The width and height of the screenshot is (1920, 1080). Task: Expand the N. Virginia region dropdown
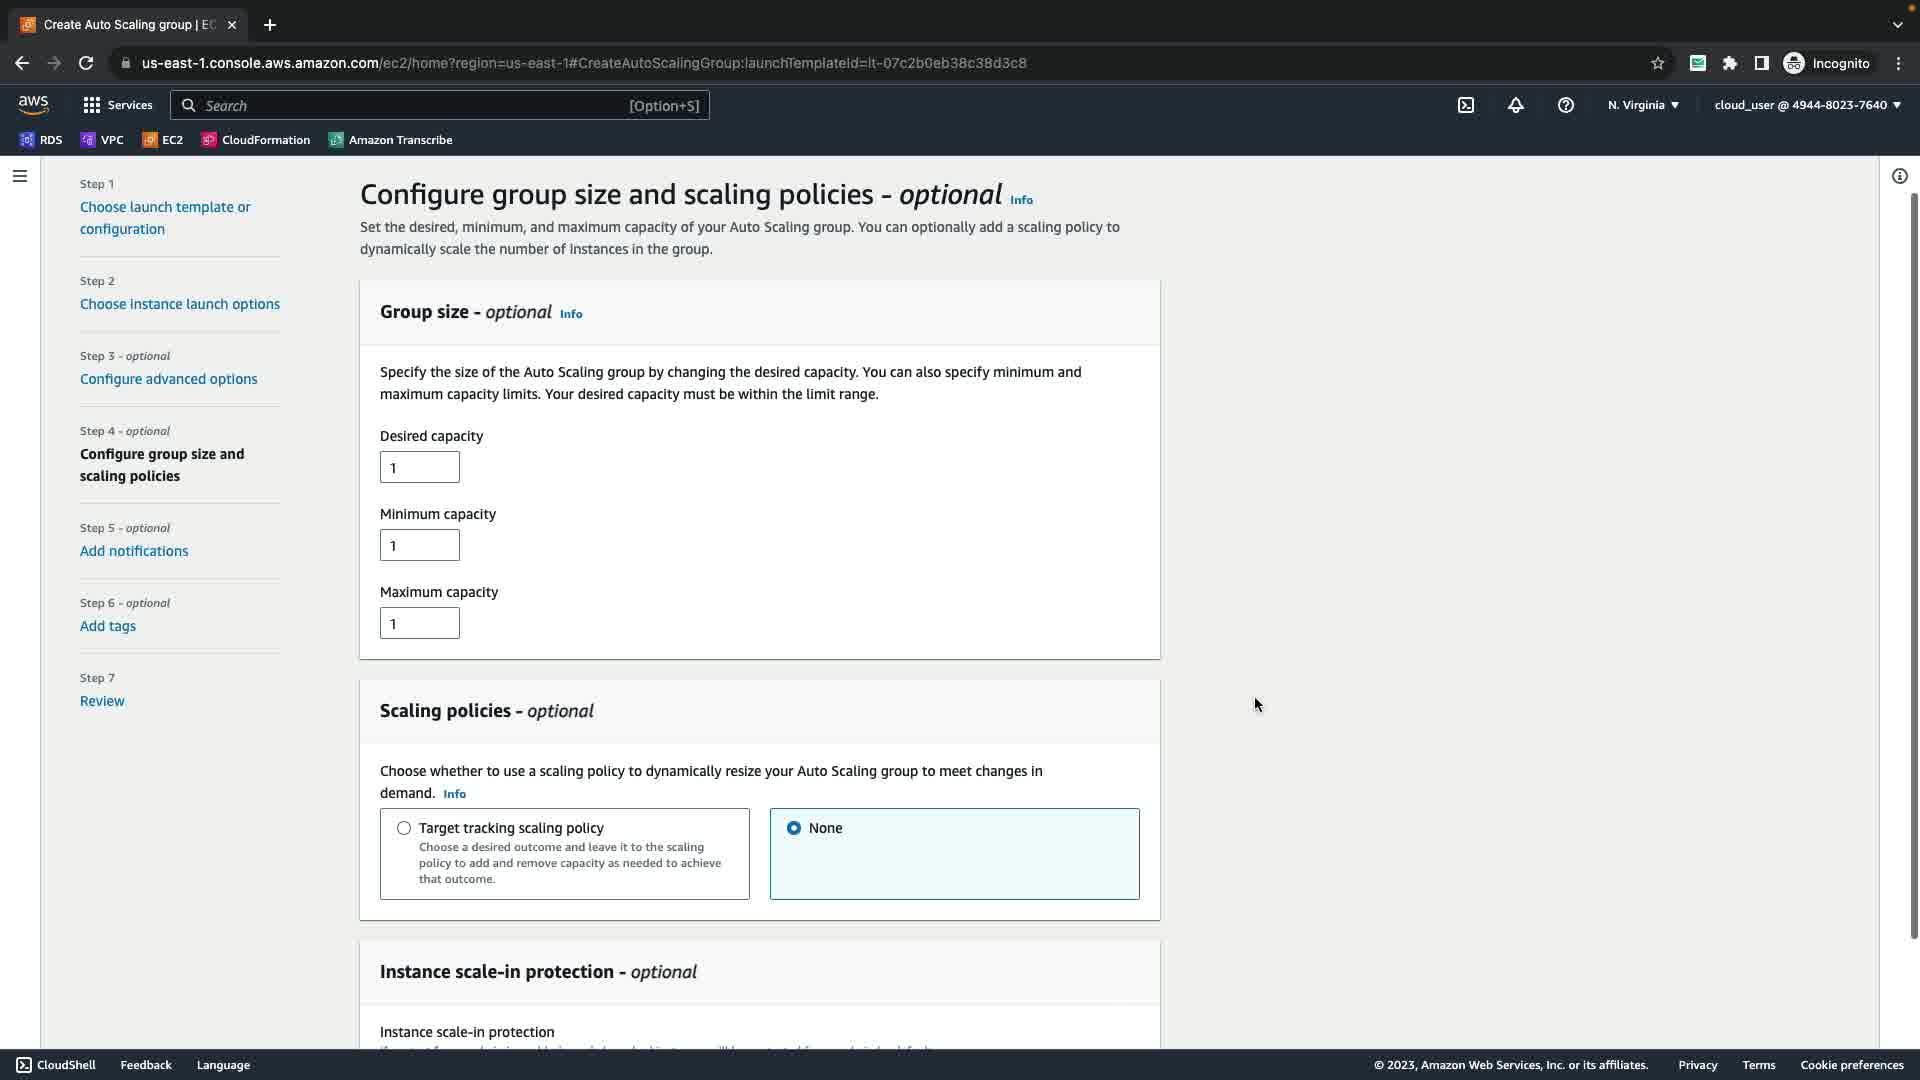pyautogui.click(x=1643, y=105)
